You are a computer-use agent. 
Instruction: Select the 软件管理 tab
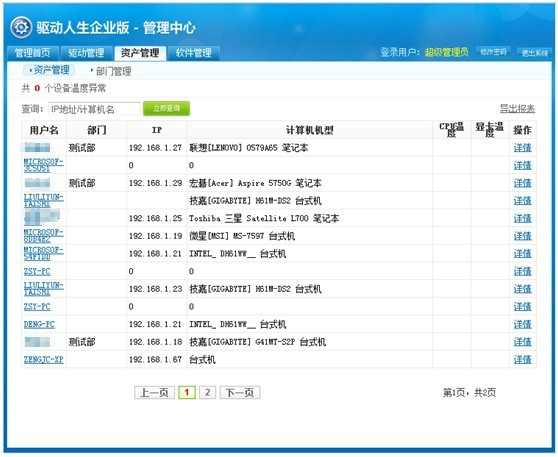(194, 53)
